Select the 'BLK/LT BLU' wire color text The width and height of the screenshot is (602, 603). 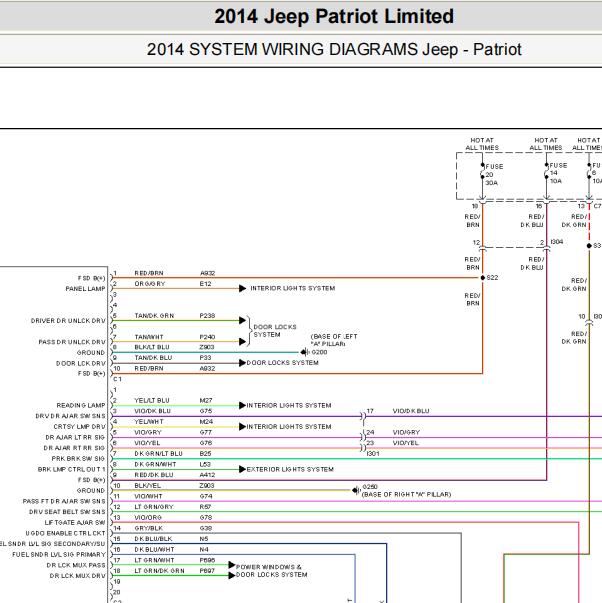coord(152,347)
